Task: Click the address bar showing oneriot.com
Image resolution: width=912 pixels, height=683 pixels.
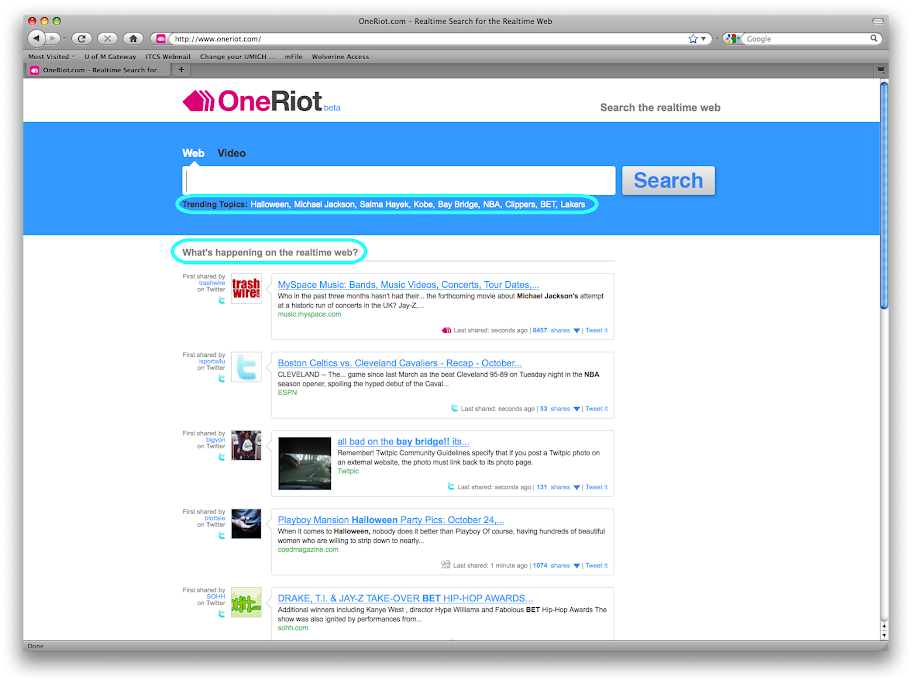Action: click(429, 38)
